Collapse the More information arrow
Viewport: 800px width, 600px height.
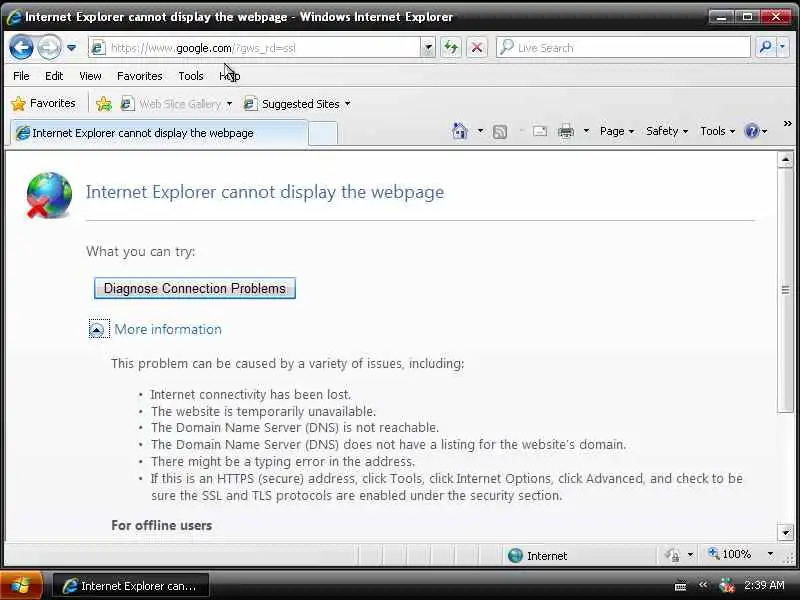point(96,330)
